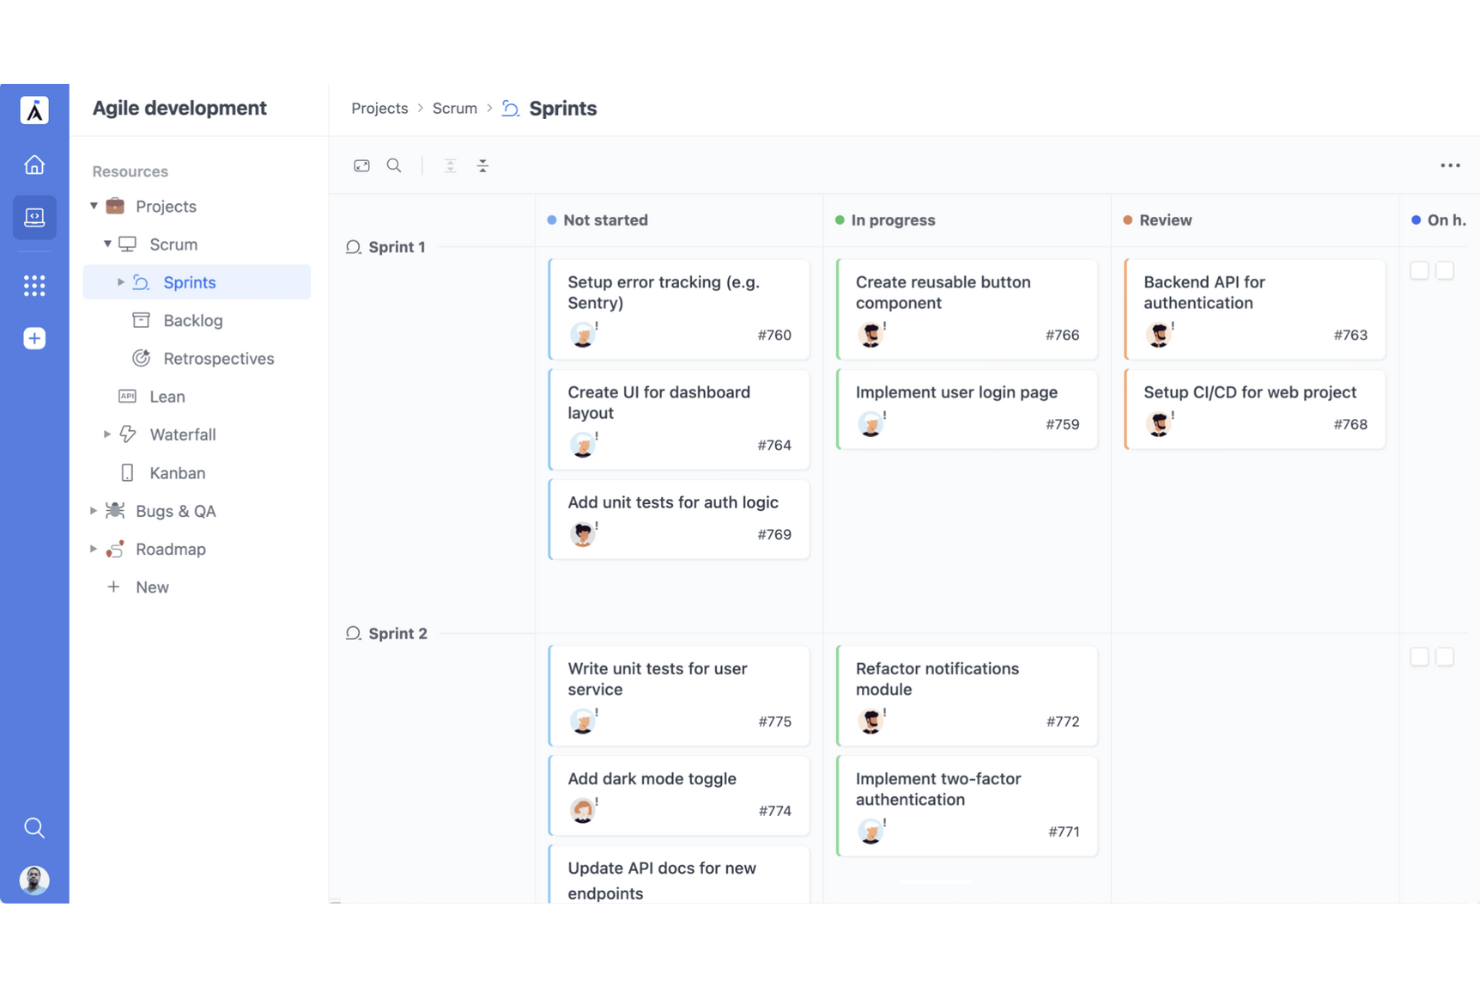Open board search with the magnifier icon
Image resolution: width=1480 pixels, height=987 pixels.
[394, 165]
